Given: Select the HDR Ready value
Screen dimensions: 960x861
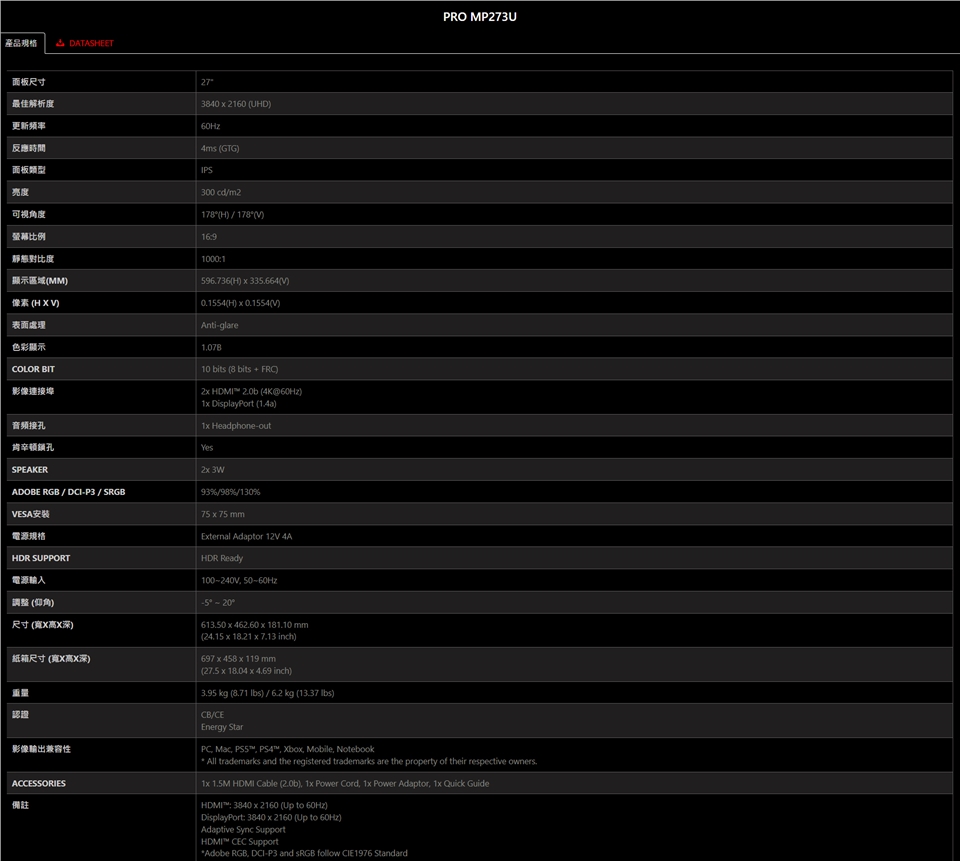Looking at the screenshot, I should pos(222,558).
